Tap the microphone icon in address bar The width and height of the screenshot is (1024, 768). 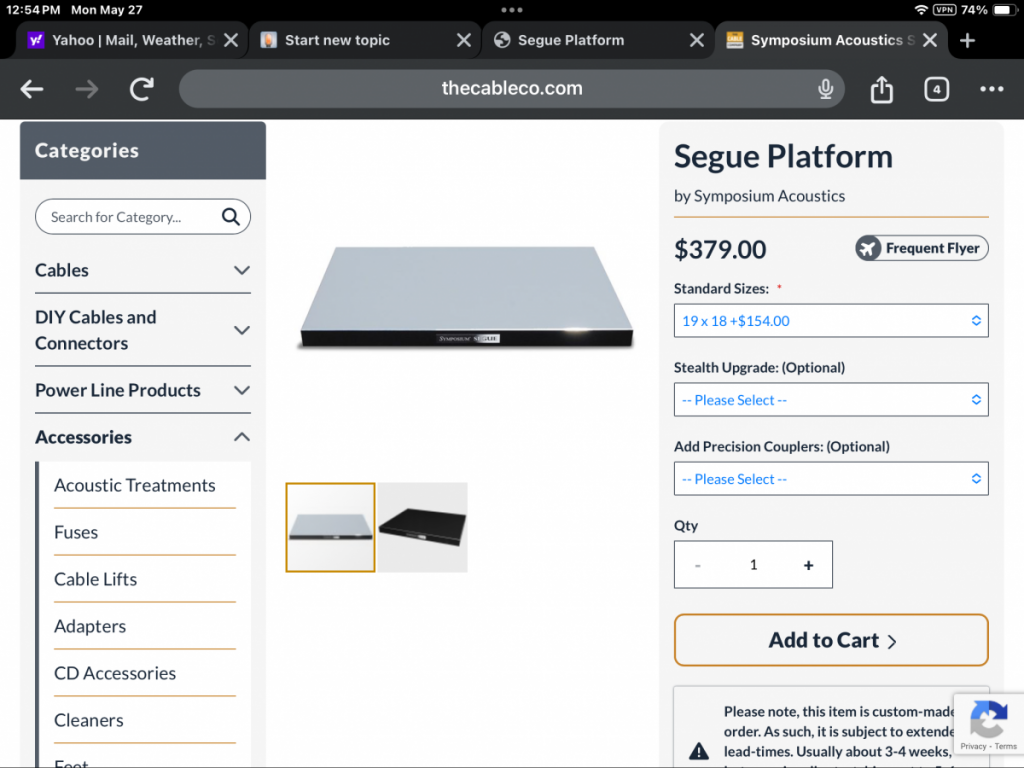click(x=825, y=89)
